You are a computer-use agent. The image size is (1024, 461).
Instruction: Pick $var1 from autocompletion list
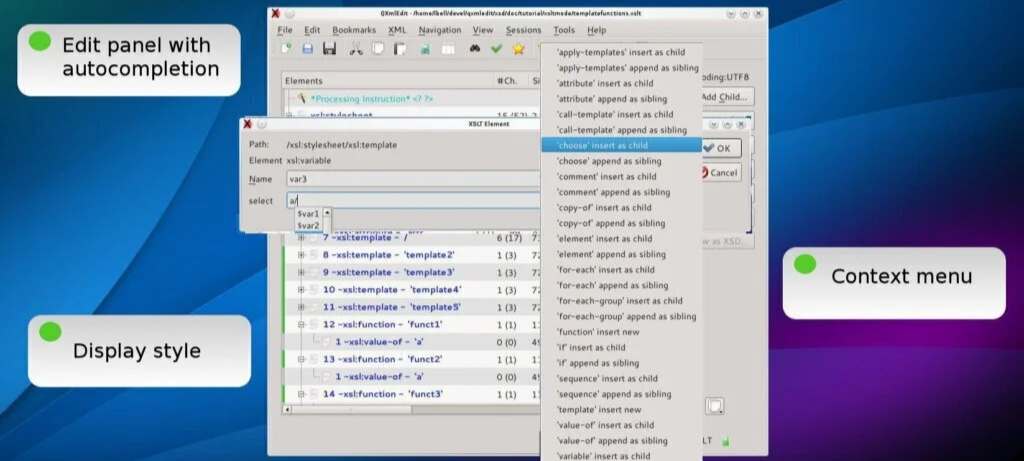(308, 214)
